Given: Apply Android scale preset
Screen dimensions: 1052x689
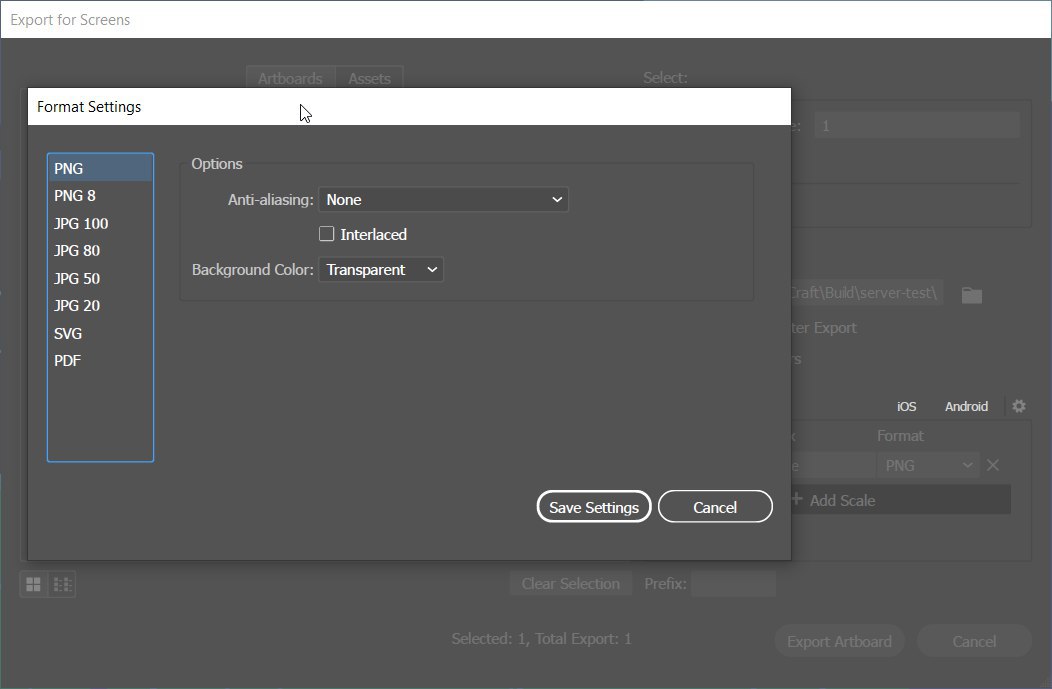Looking at the screenshot, I should 966,407.
